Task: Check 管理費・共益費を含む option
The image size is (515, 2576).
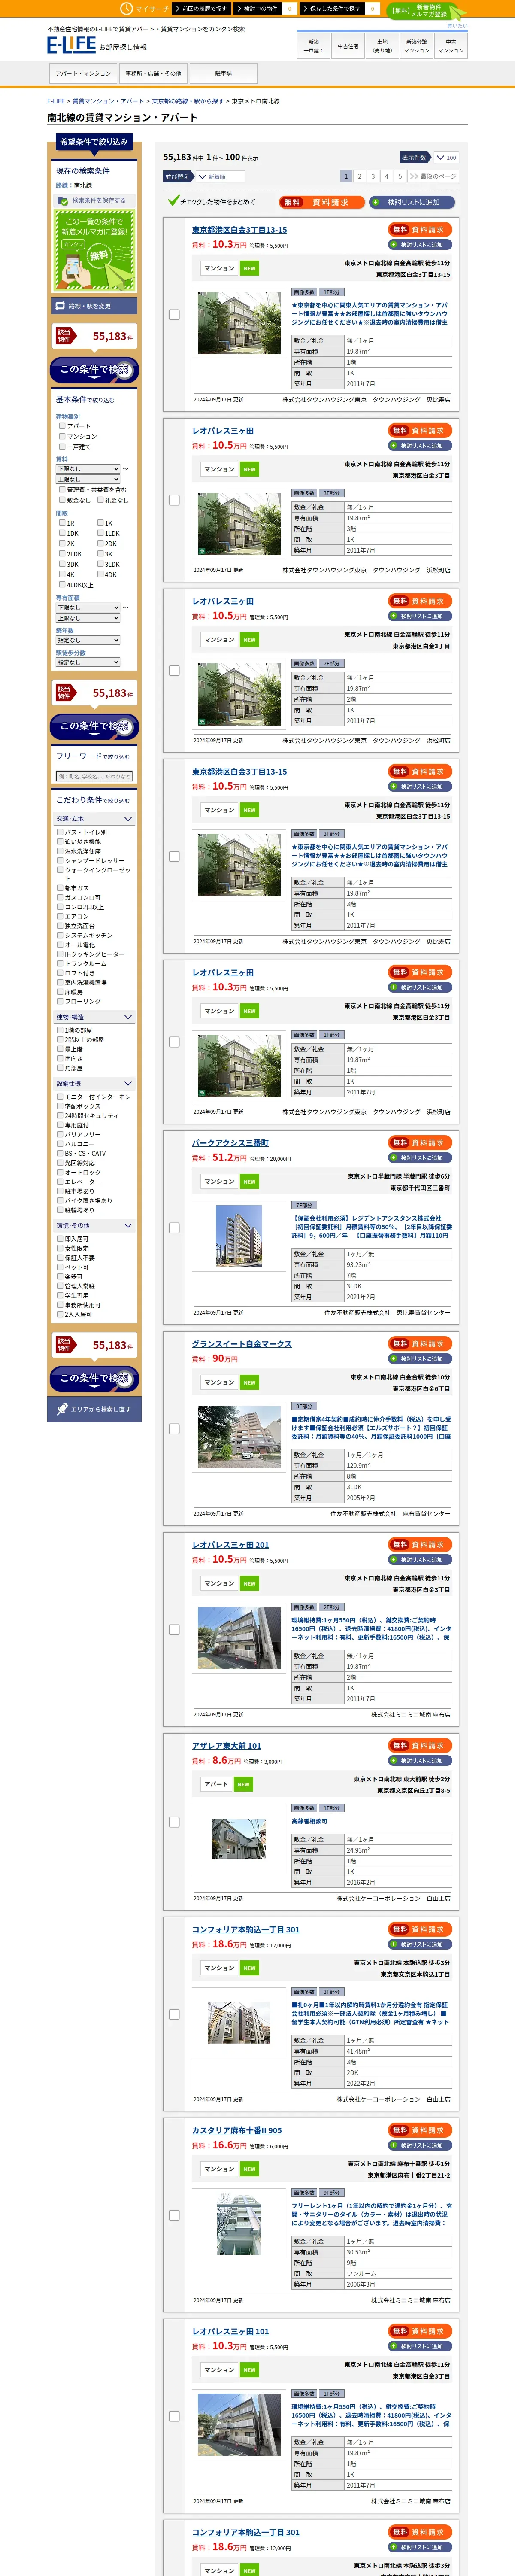Action: (x=62, y=490)
